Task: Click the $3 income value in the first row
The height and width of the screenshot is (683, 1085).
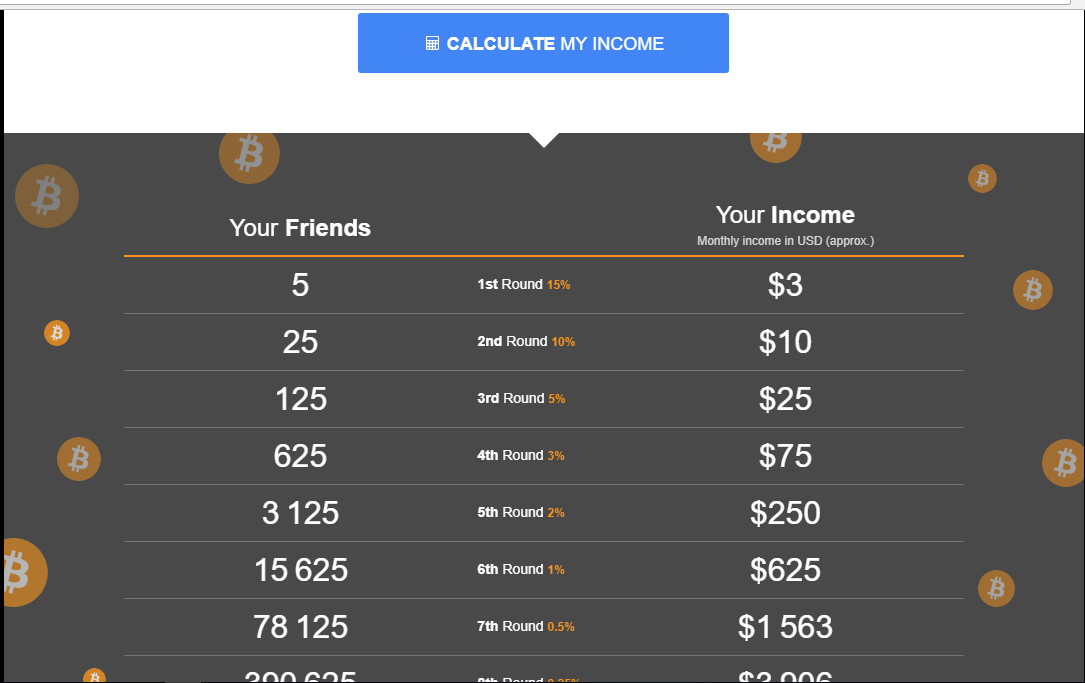Action: coord(786,284)
